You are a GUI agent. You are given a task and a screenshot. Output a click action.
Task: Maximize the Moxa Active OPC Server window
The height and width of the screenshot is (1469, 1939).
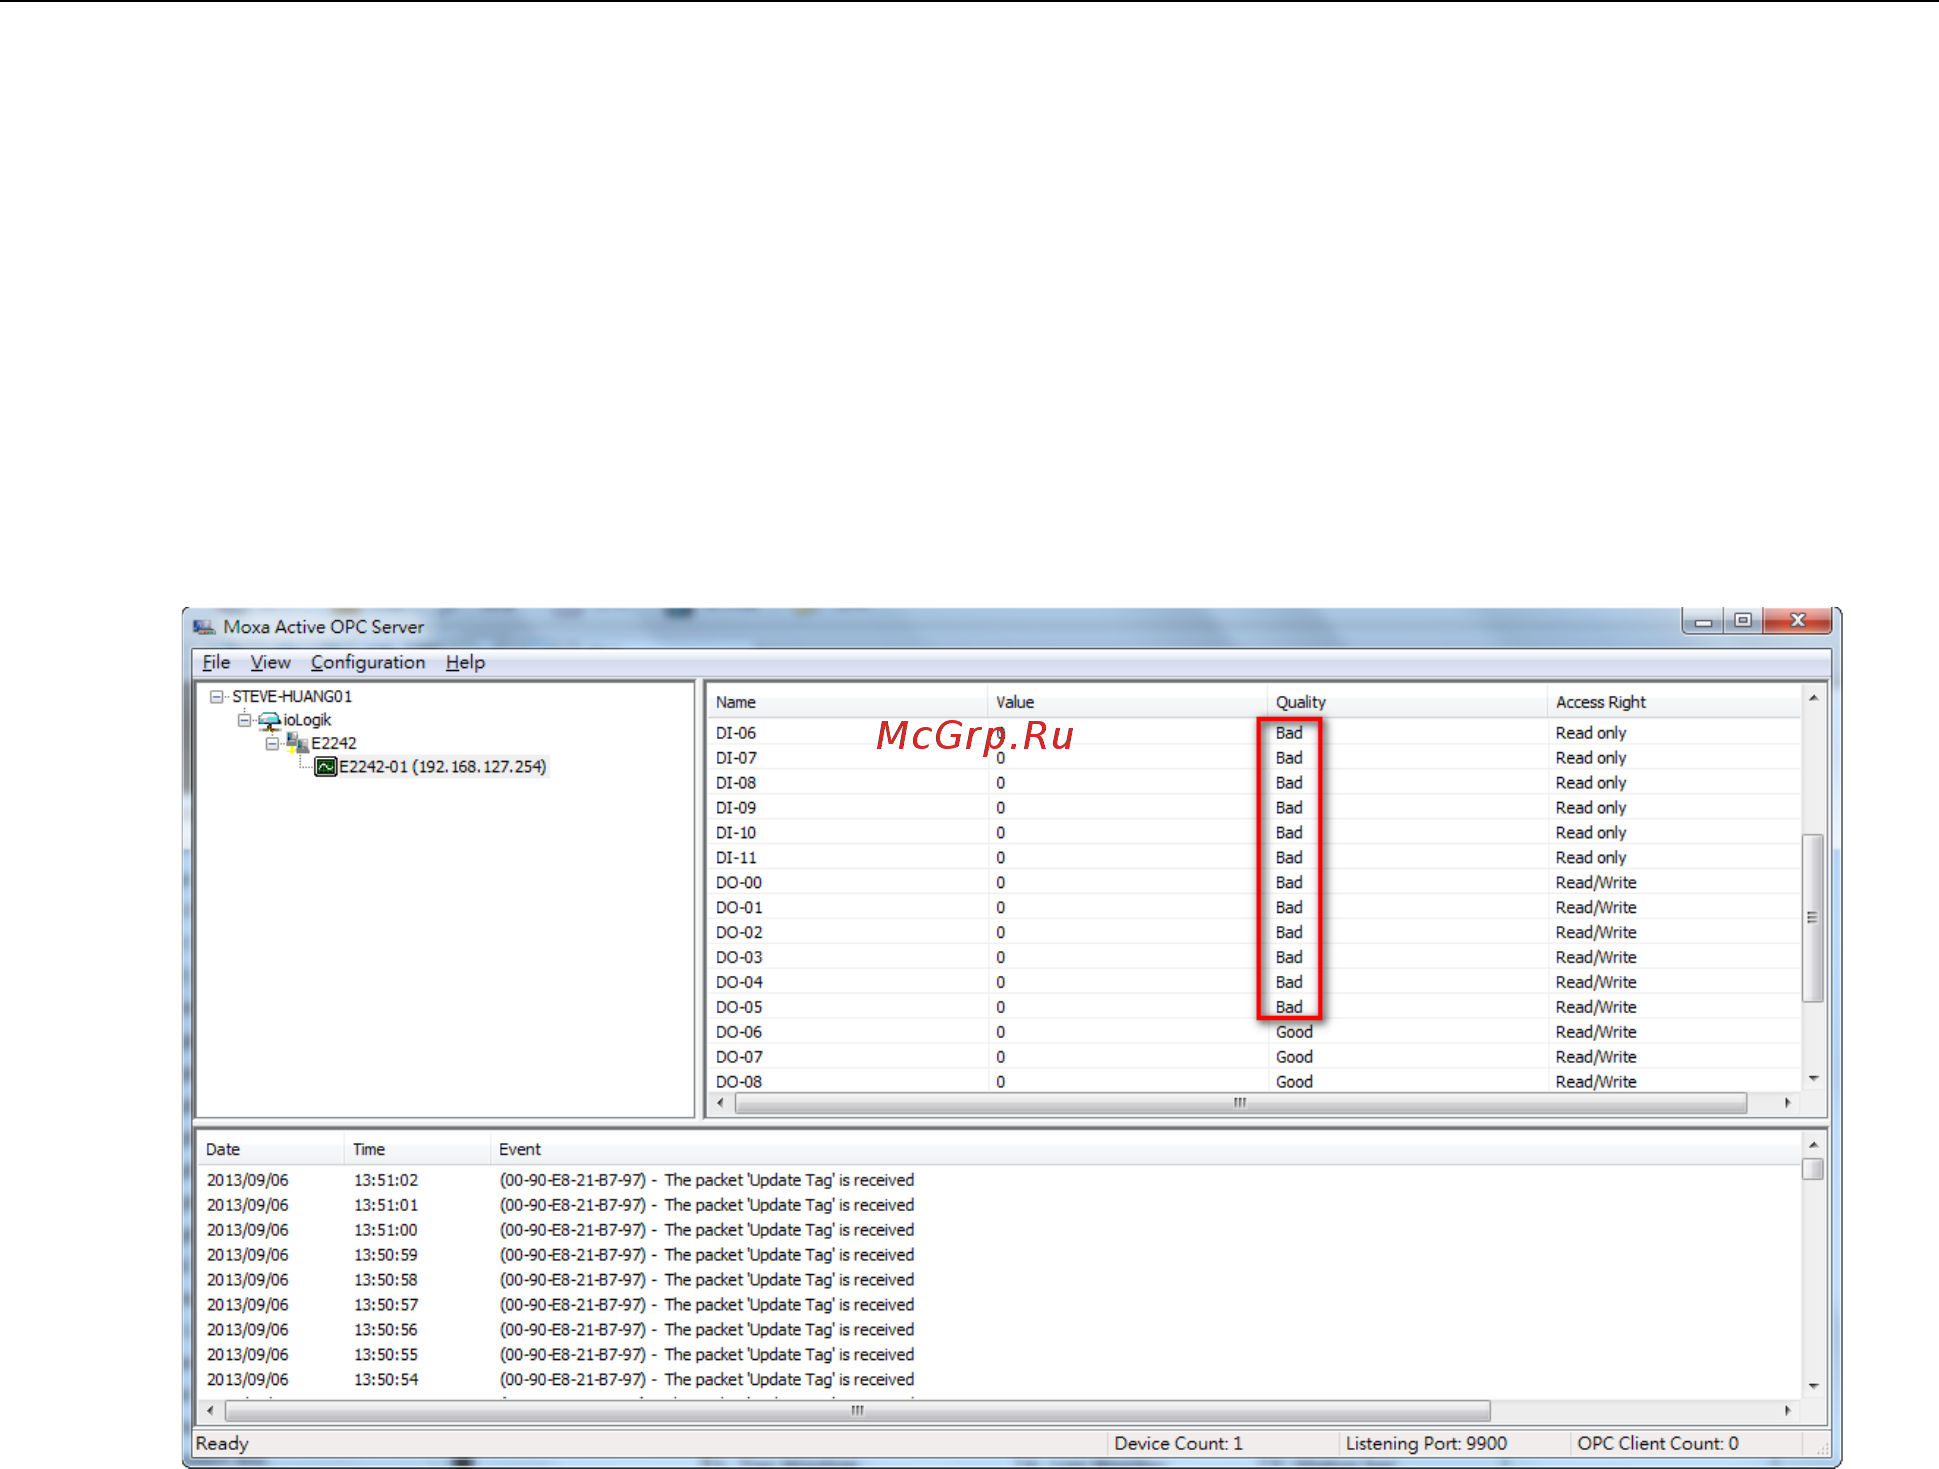[x=1743, y=621]
